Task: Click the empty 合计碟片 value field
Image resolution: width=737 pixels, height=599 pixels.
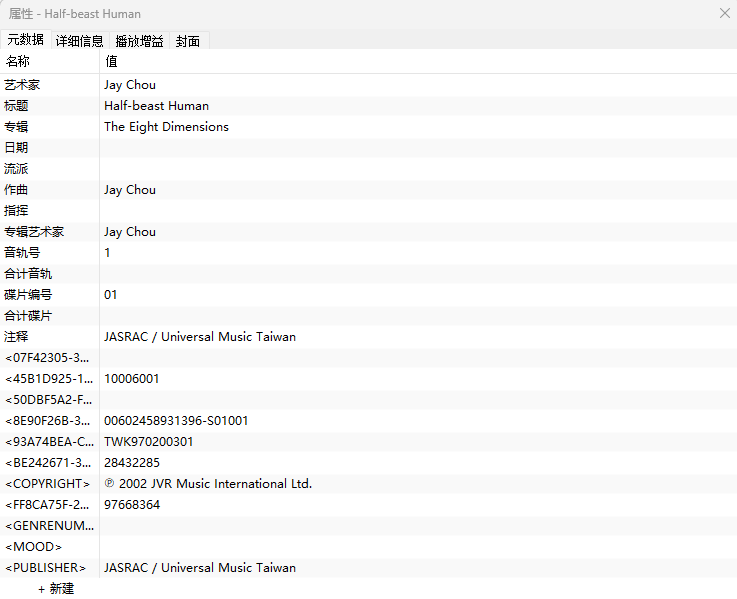Action: point(418,316)
